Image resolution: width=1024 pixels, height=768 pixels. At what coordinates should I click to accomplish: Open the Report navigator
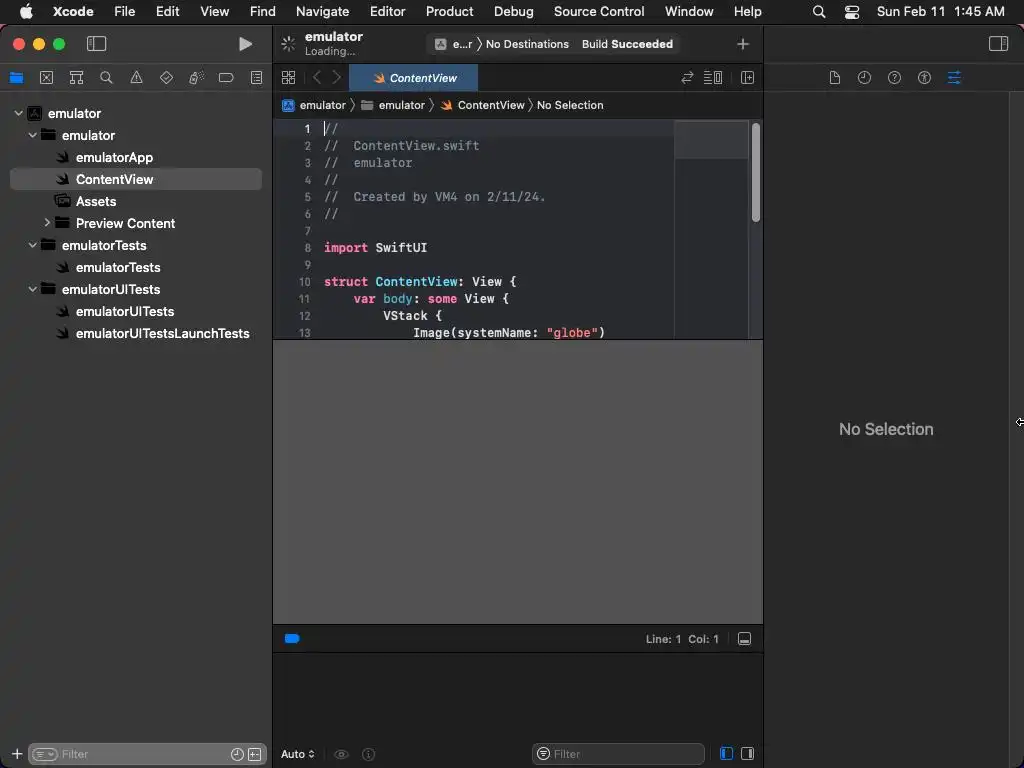(x=256, y=78)
